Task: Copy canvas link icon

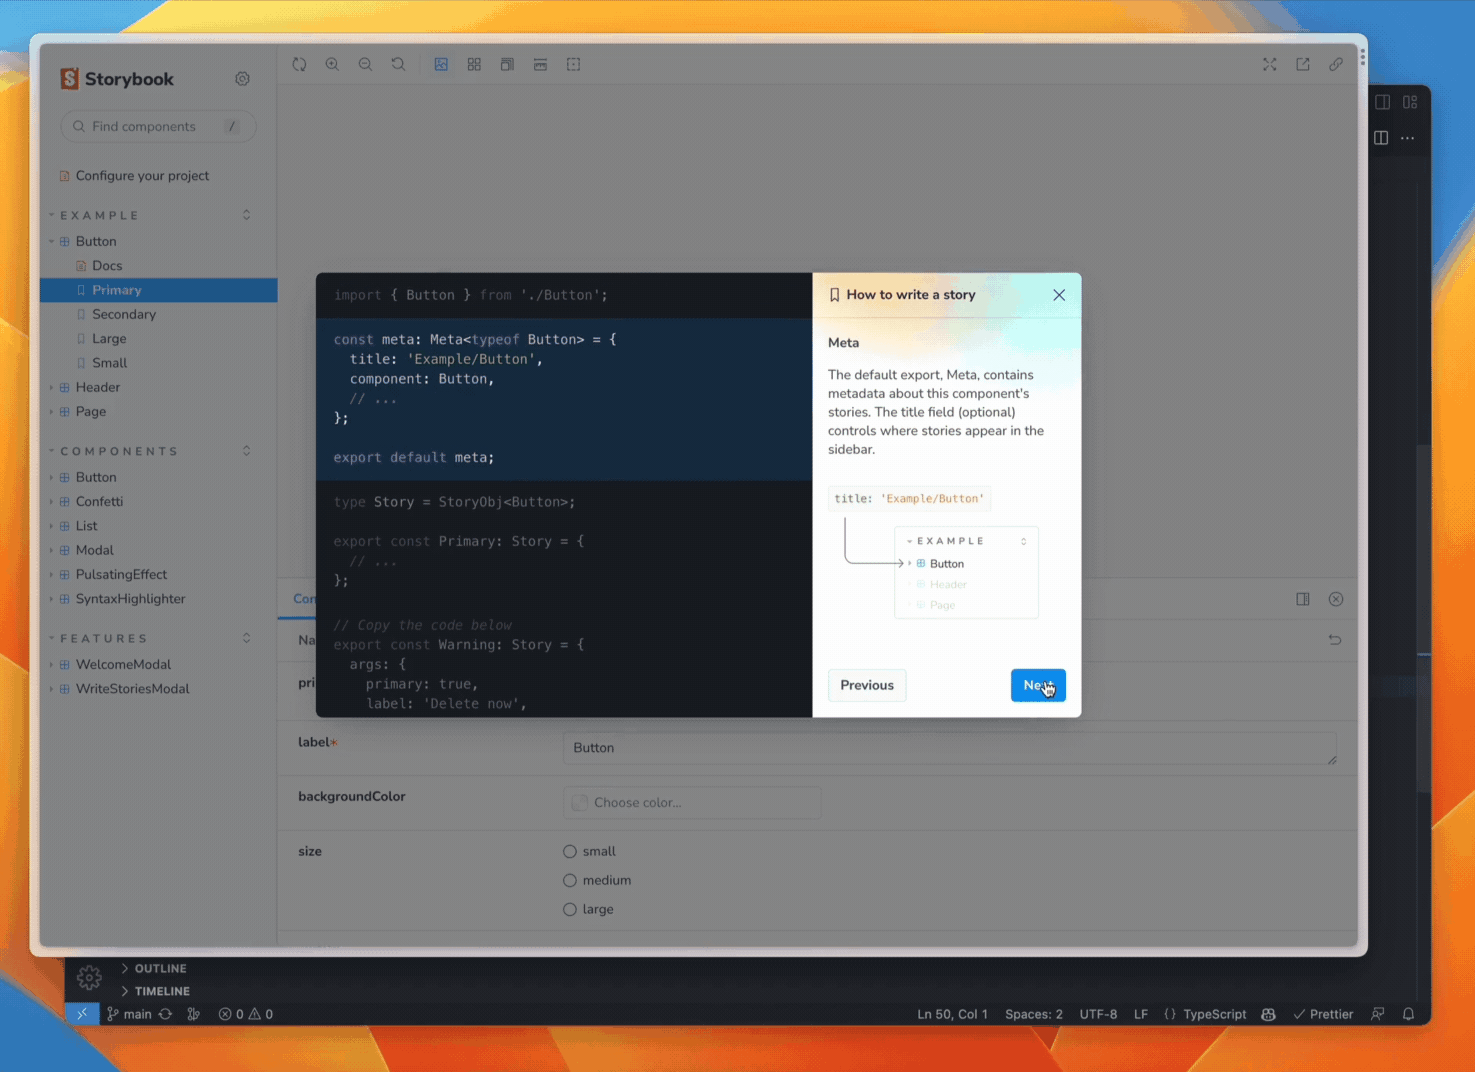Action: [x=1335, y=64]
